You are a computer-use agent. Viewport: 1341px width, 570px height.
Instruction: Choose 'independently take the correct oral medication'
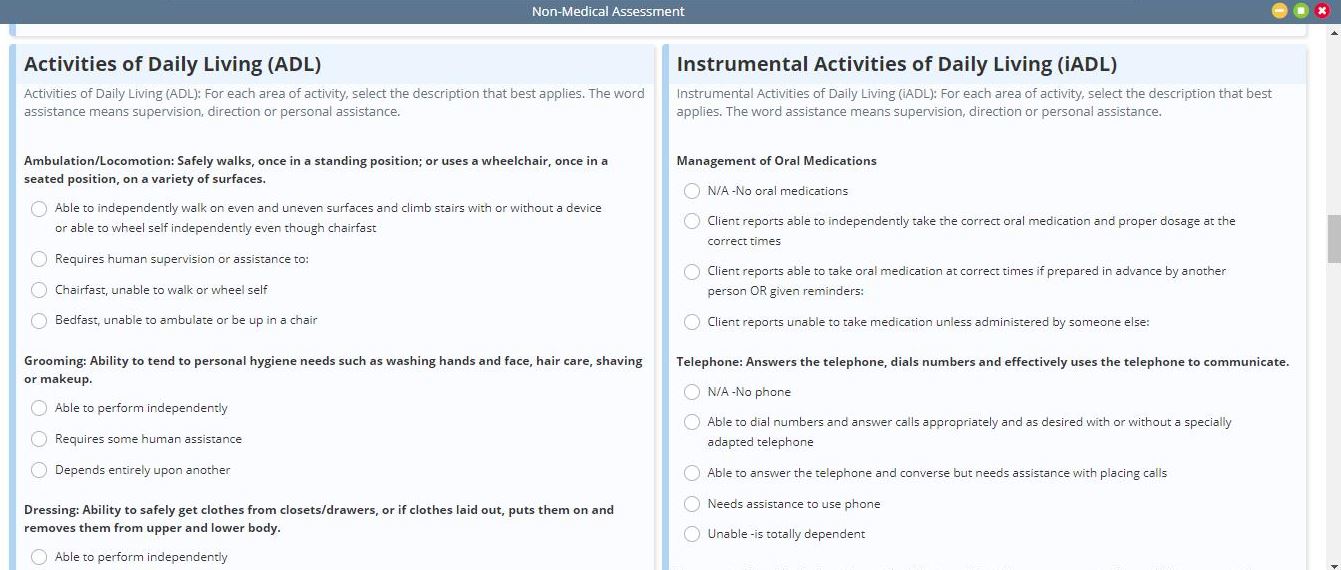point(691,221)
